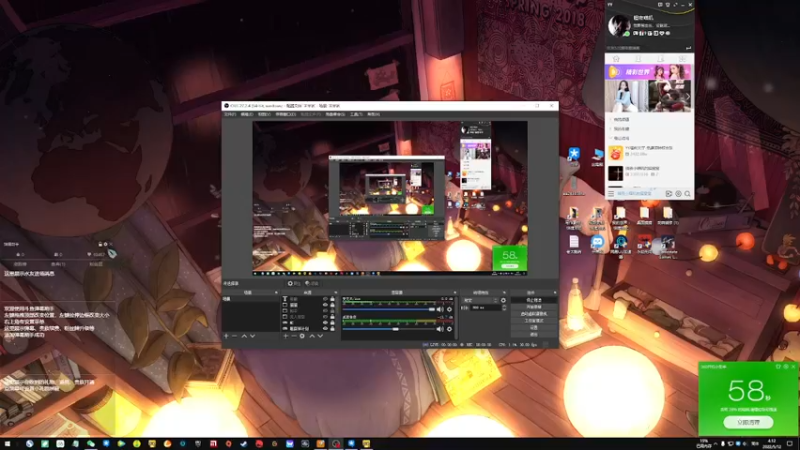Open the Docks menu in OBS
Viewport: 800px width, 450px height.
point(286,114)
